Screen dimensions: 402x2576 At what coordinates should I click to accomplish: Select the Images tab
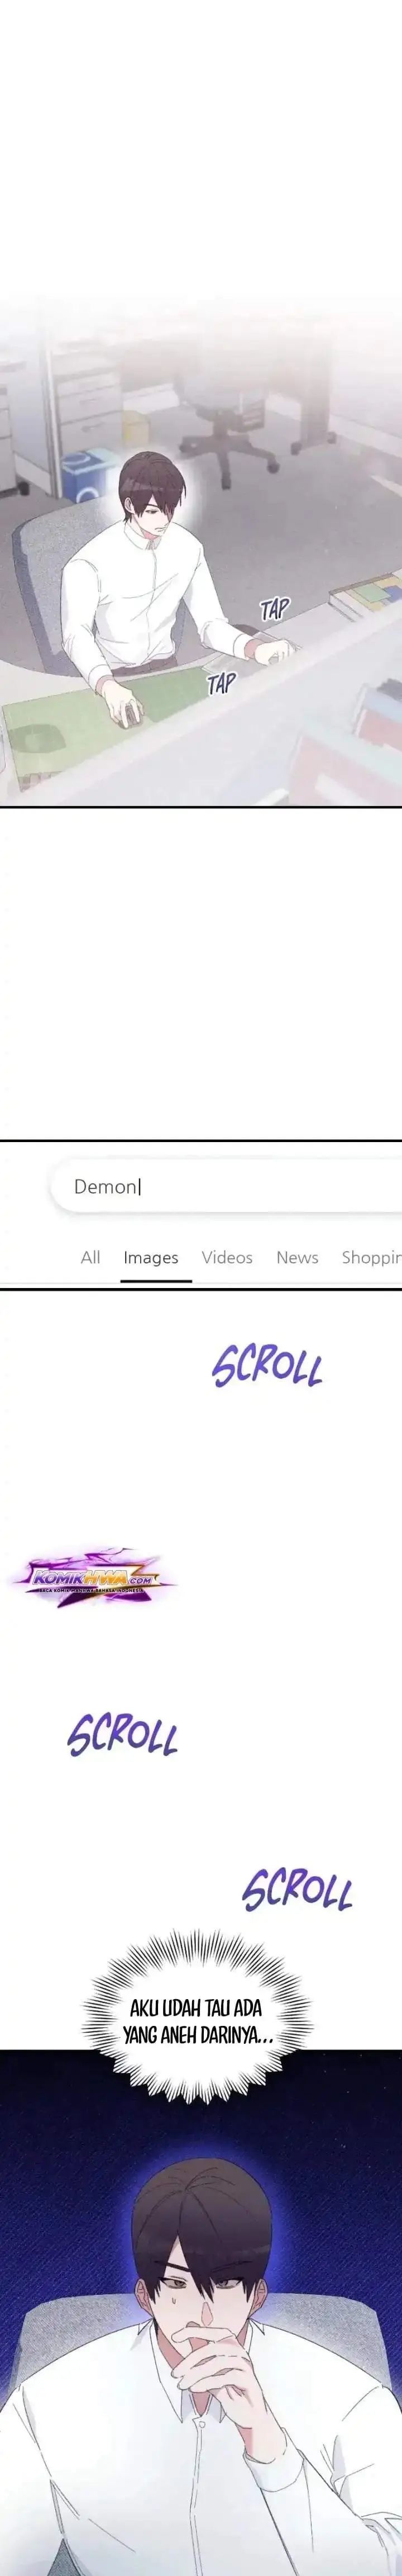[x=151, y=1257]
